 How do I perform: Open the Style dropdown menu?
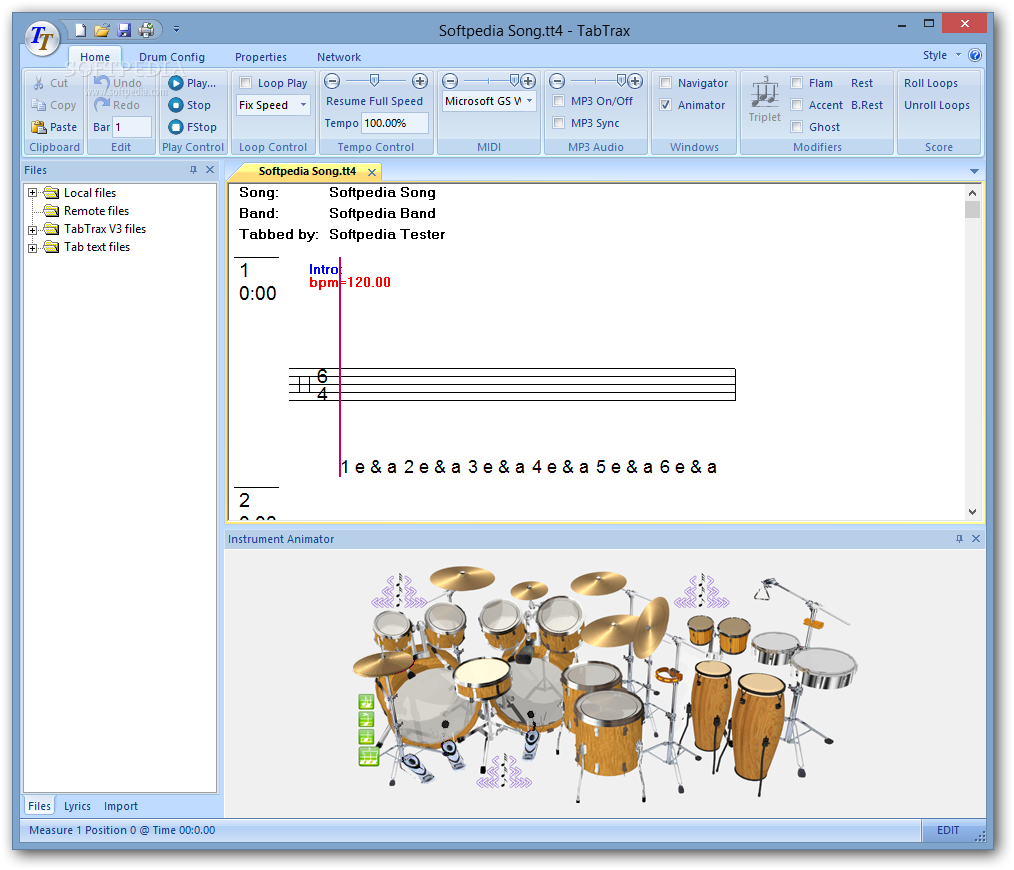(941, 55)
